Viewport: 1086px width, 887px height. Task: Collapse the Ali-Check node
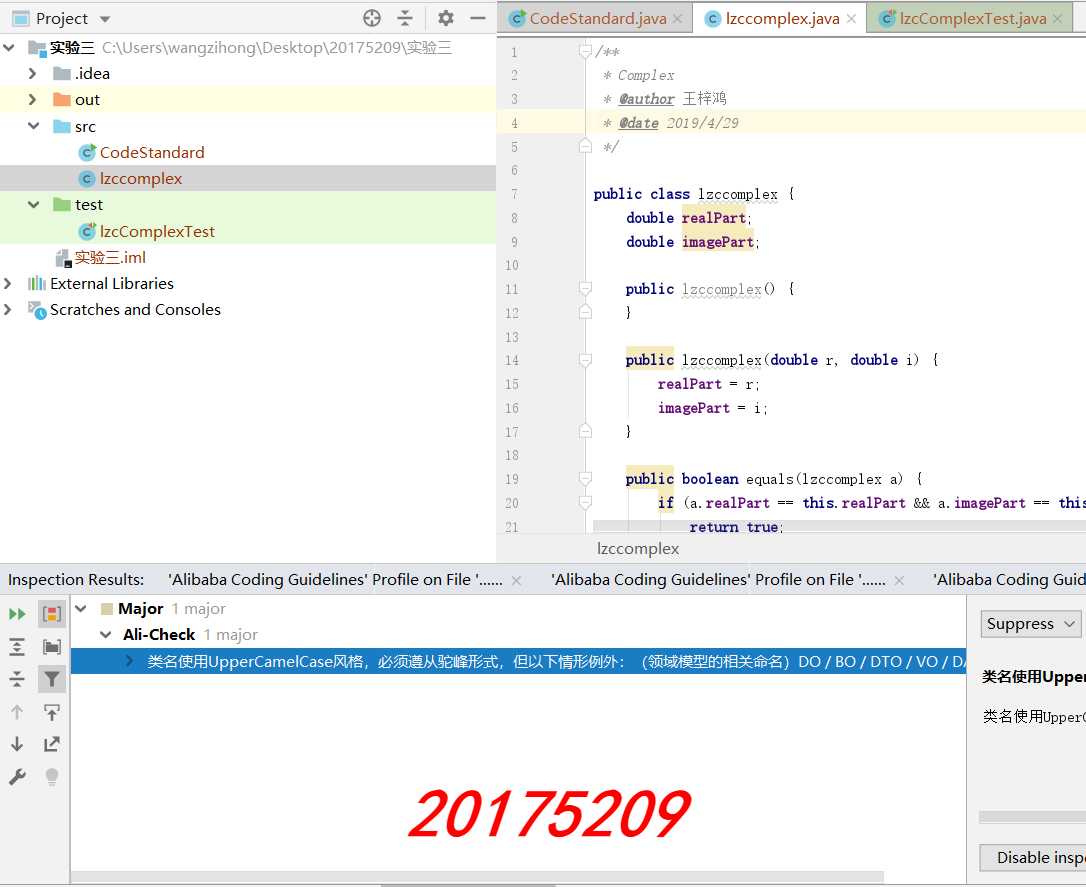pos(106,635)
